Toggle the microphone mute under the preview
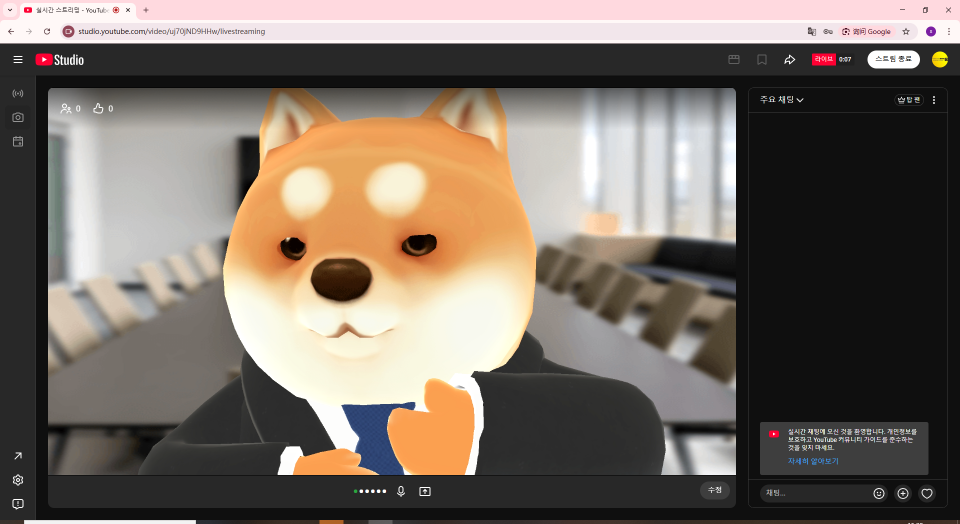Viewport: 960px width, 524px height. click(401, 491)
